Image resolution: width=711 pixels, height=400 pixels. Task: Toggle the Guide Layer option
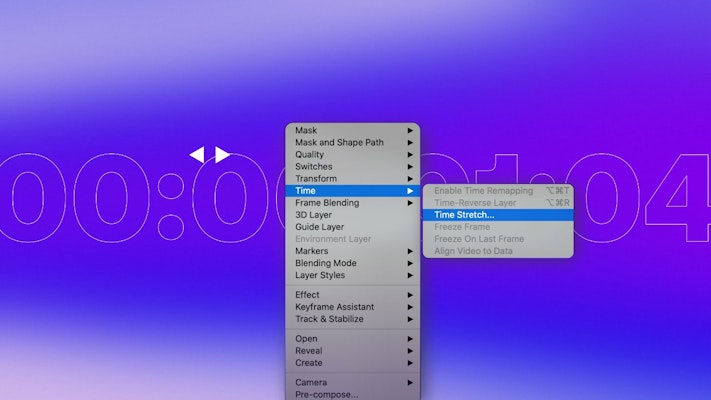pyautogui.click(x=319, y=227)
